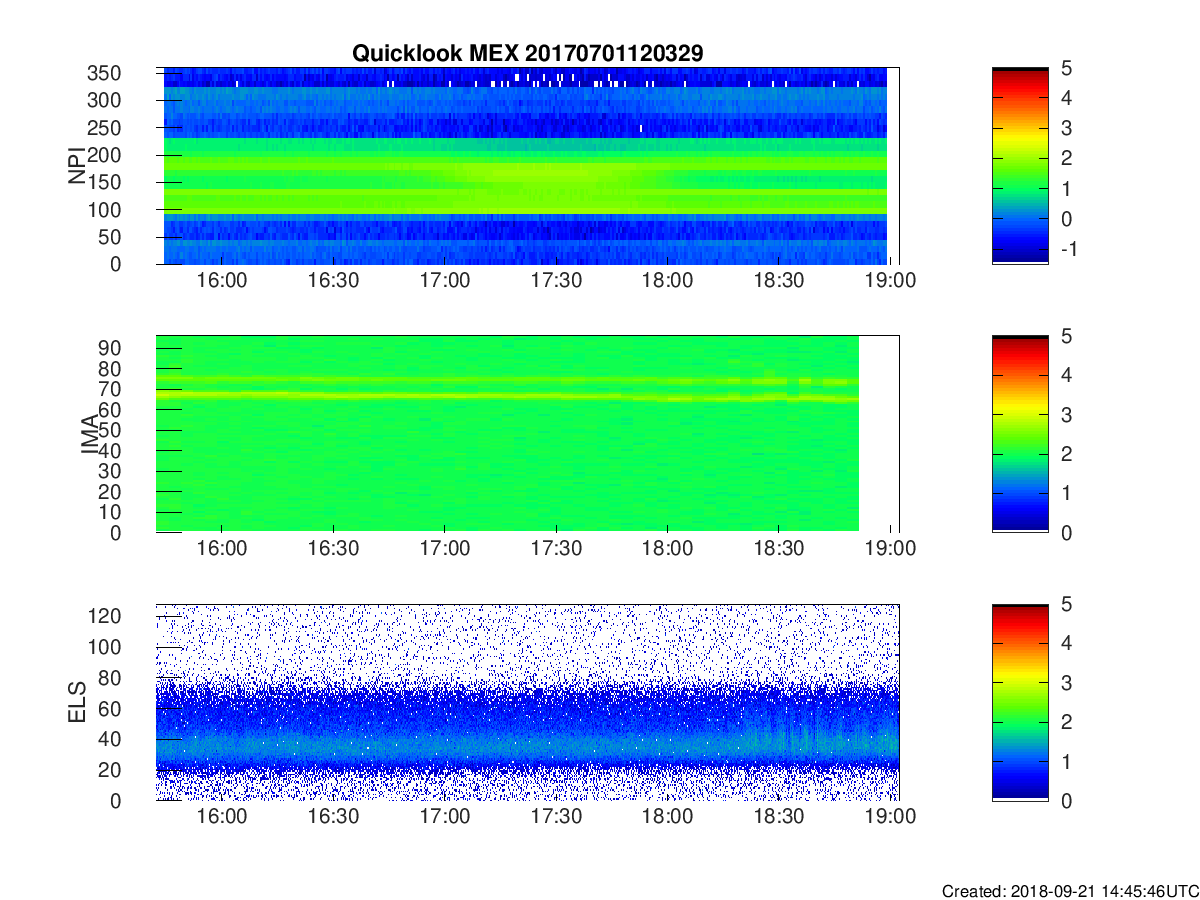
Task: Click the '16:00' time tick under NPI plot
Action: pyautogui.click(x=222, y=280)
